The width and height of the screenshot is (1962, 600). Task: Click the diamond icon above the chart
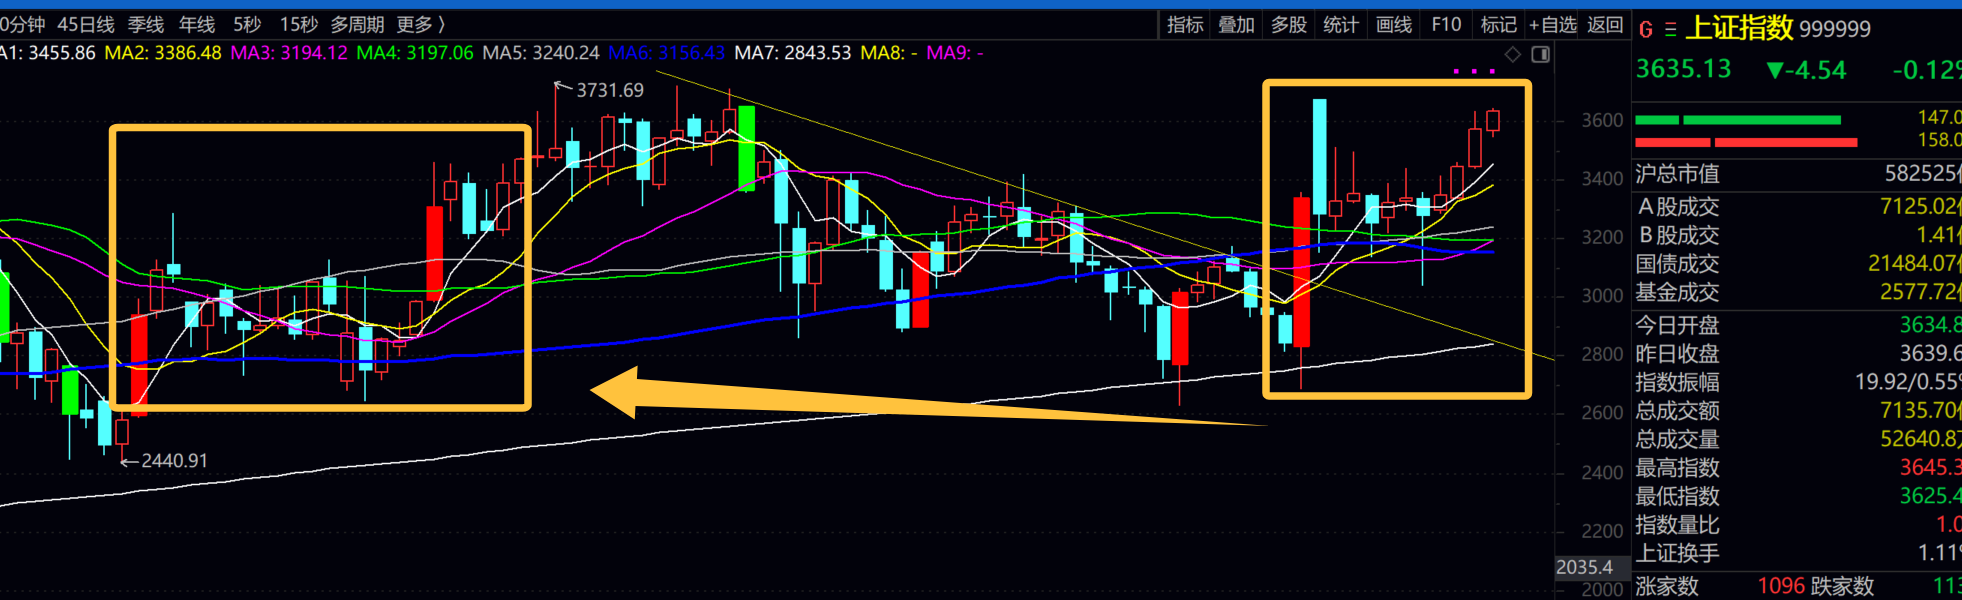[1513, 54]
